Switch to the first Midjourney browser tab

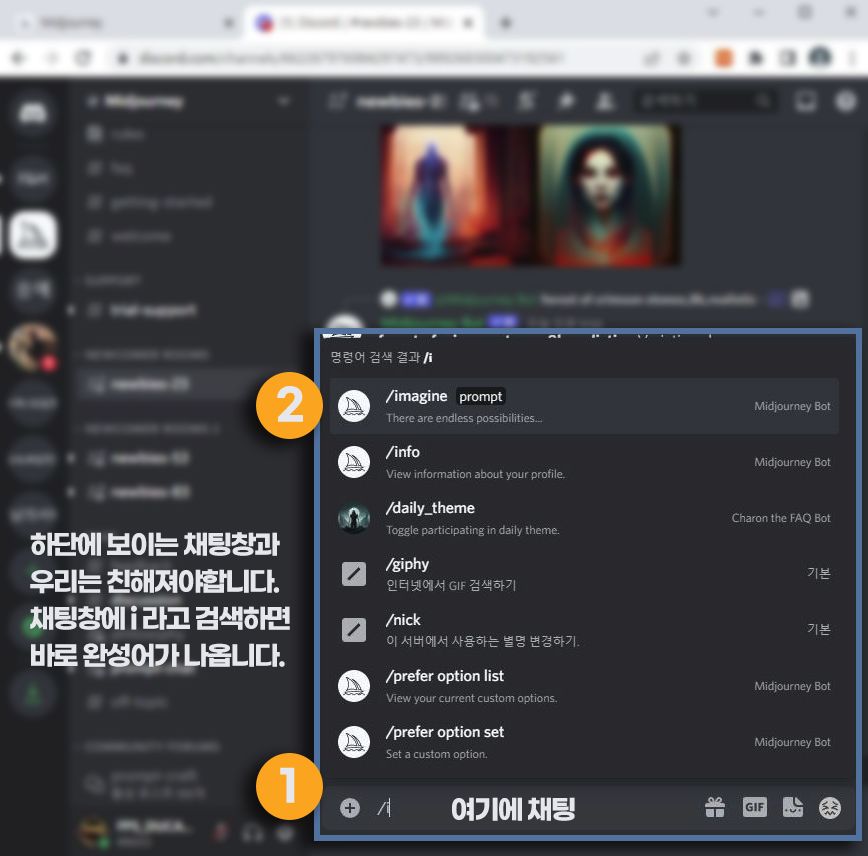(127, 23)
